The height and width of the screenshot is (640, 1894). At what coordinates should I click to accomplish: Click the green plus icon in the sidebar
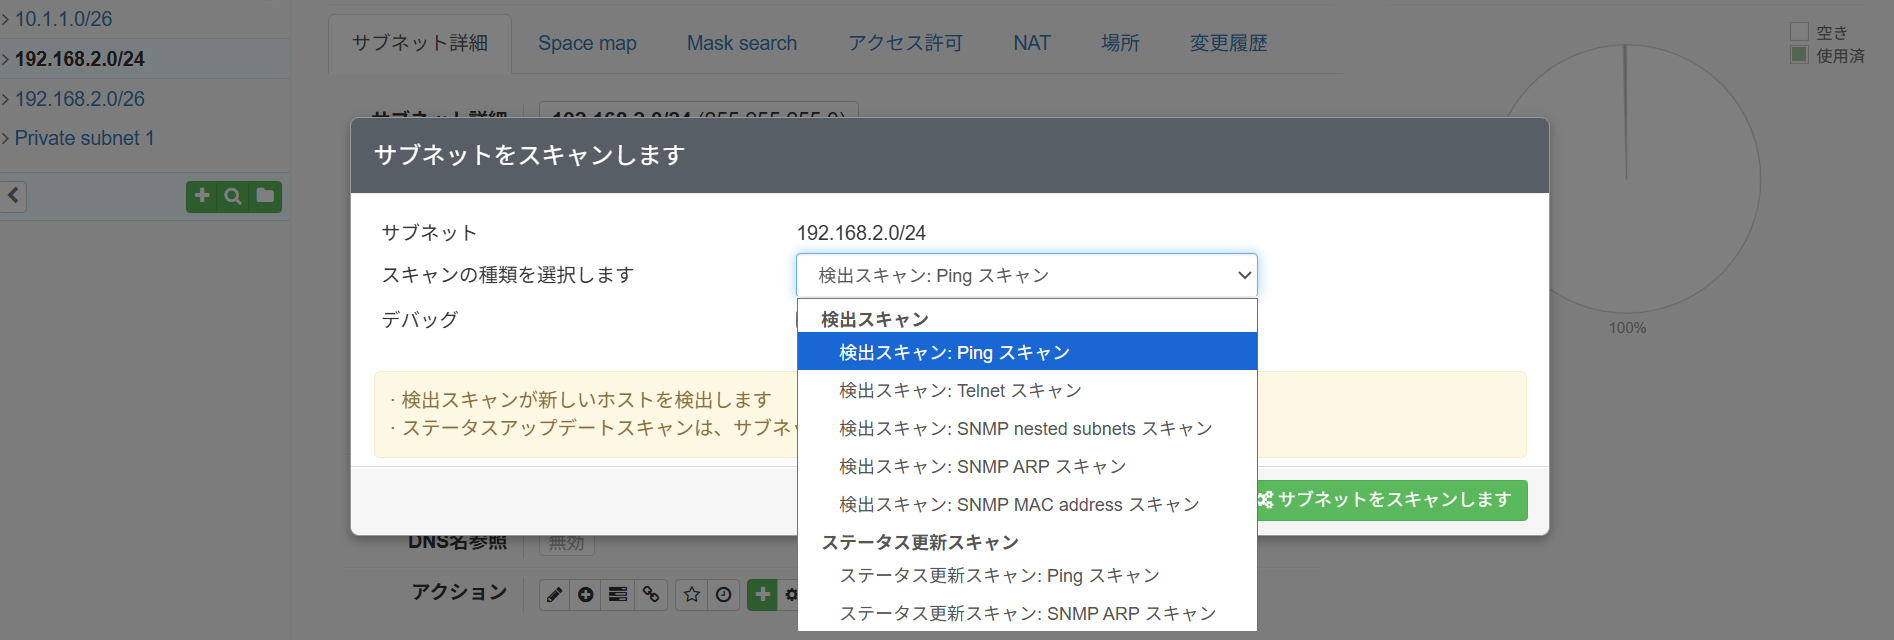[202, 196]
